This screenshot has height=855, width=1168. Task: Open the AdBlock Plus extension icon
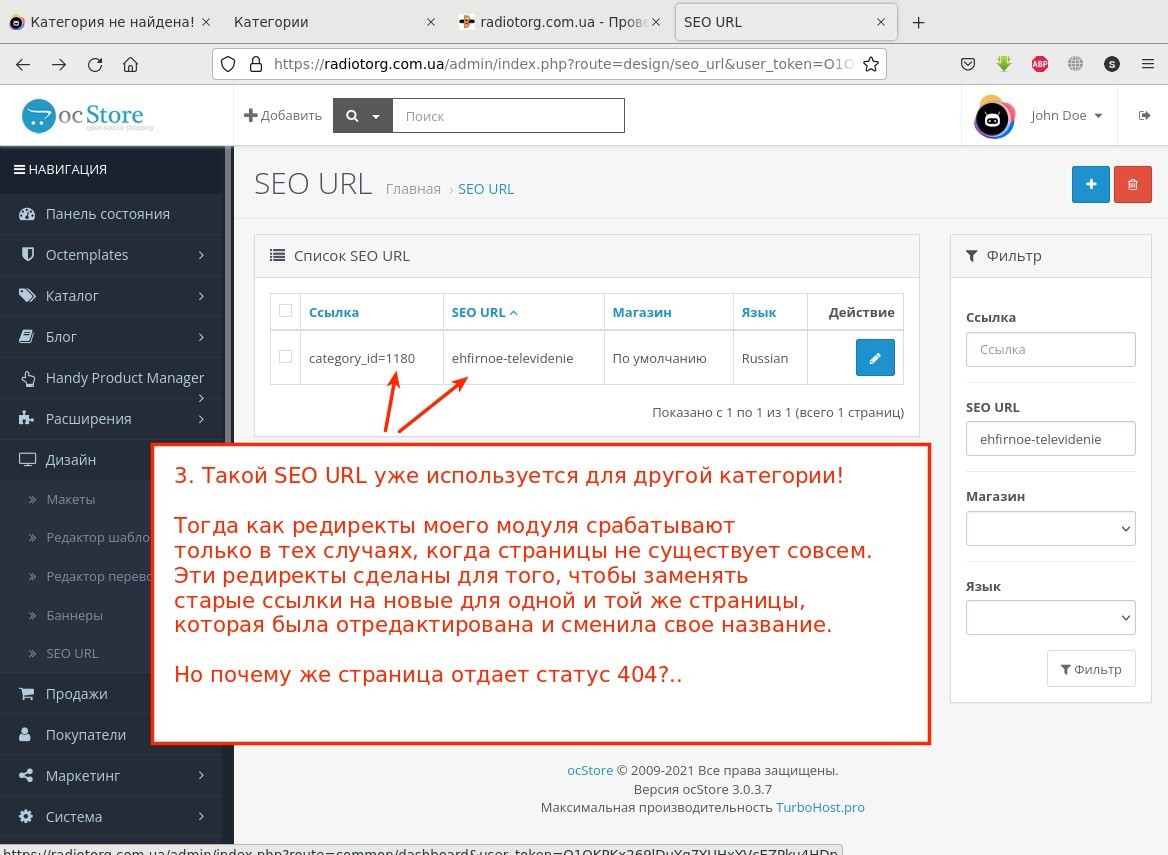pyautogui.click(x=1040, y=65)
